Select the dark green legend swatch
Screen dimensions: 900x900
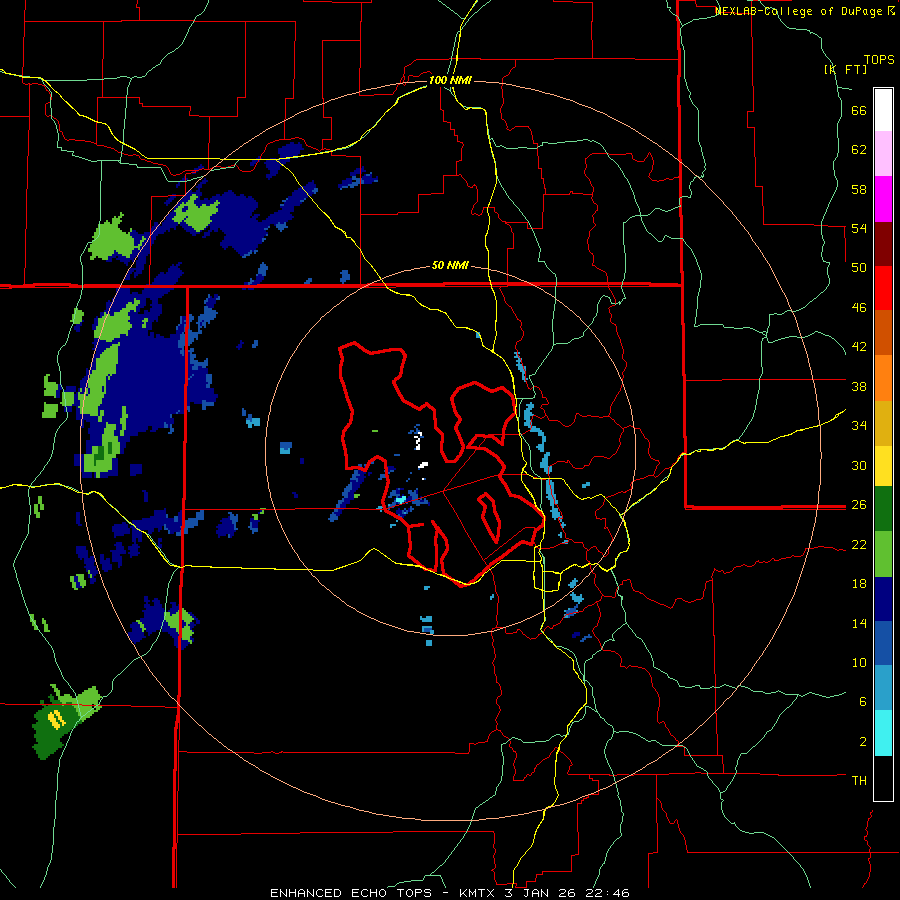pyautogui.click(x=883, y=509)
